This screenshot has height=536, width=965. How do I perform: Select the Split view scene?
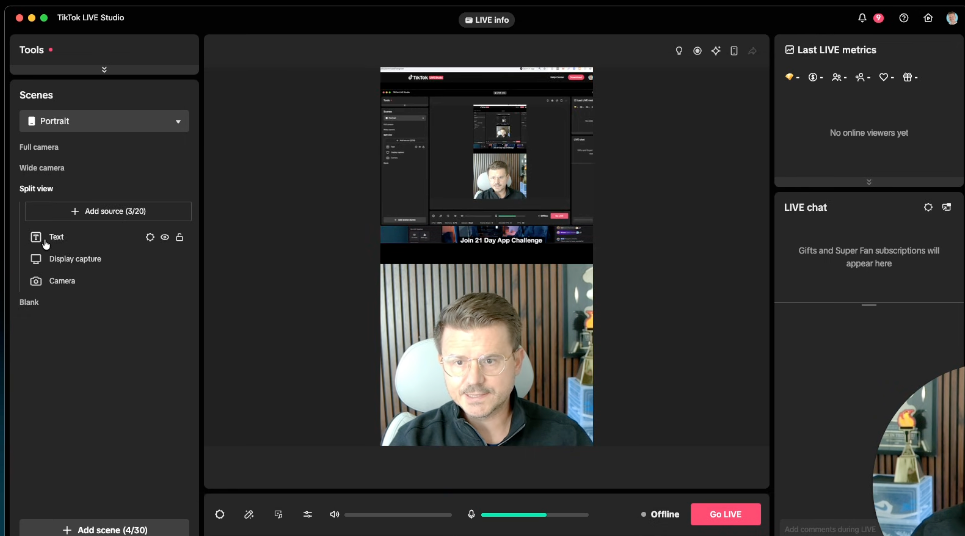36,189
